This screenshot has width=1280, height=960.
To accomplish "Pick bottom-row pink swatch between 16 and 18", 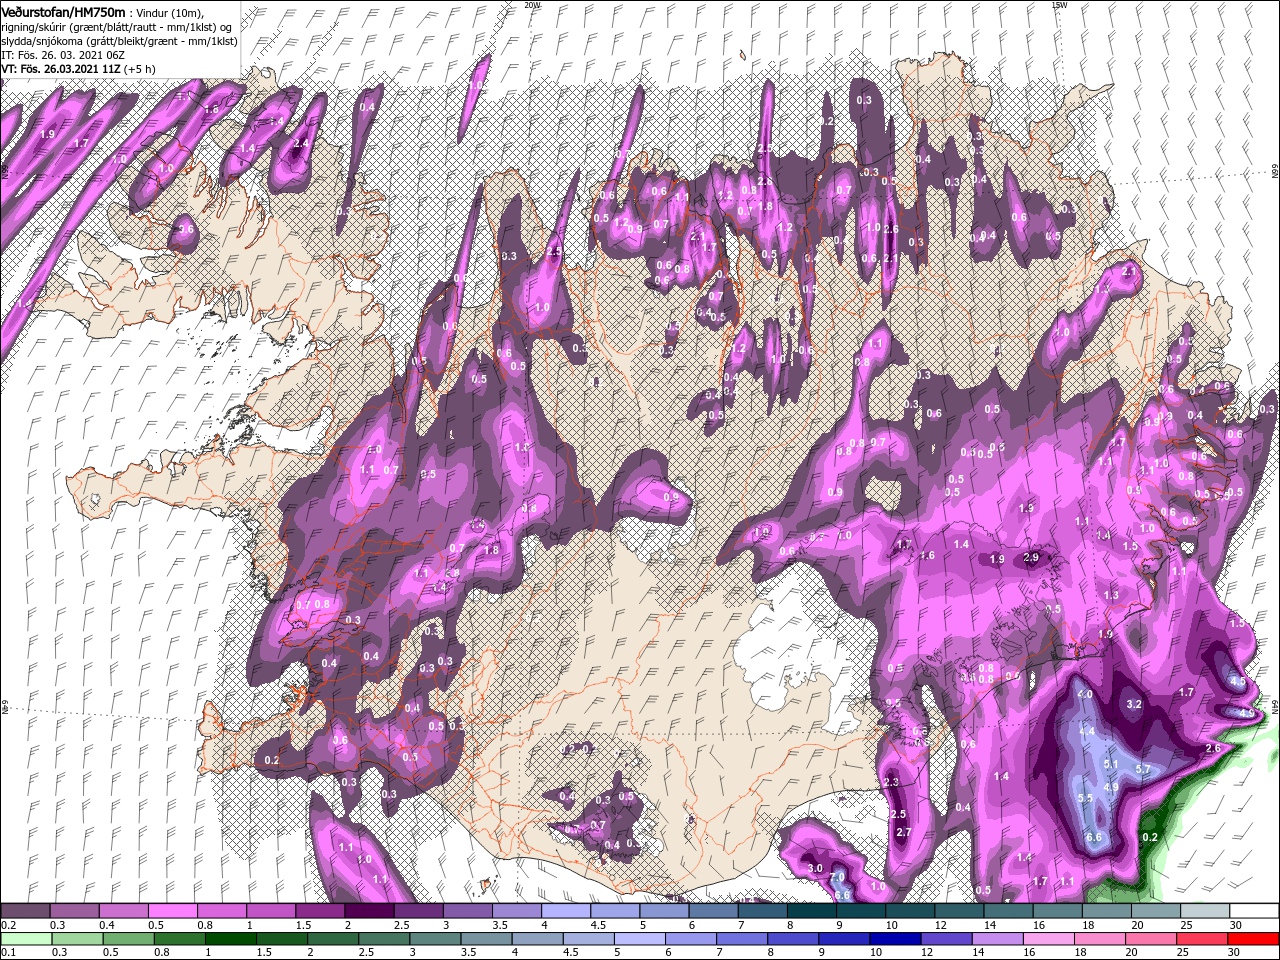I will 1051,939.
